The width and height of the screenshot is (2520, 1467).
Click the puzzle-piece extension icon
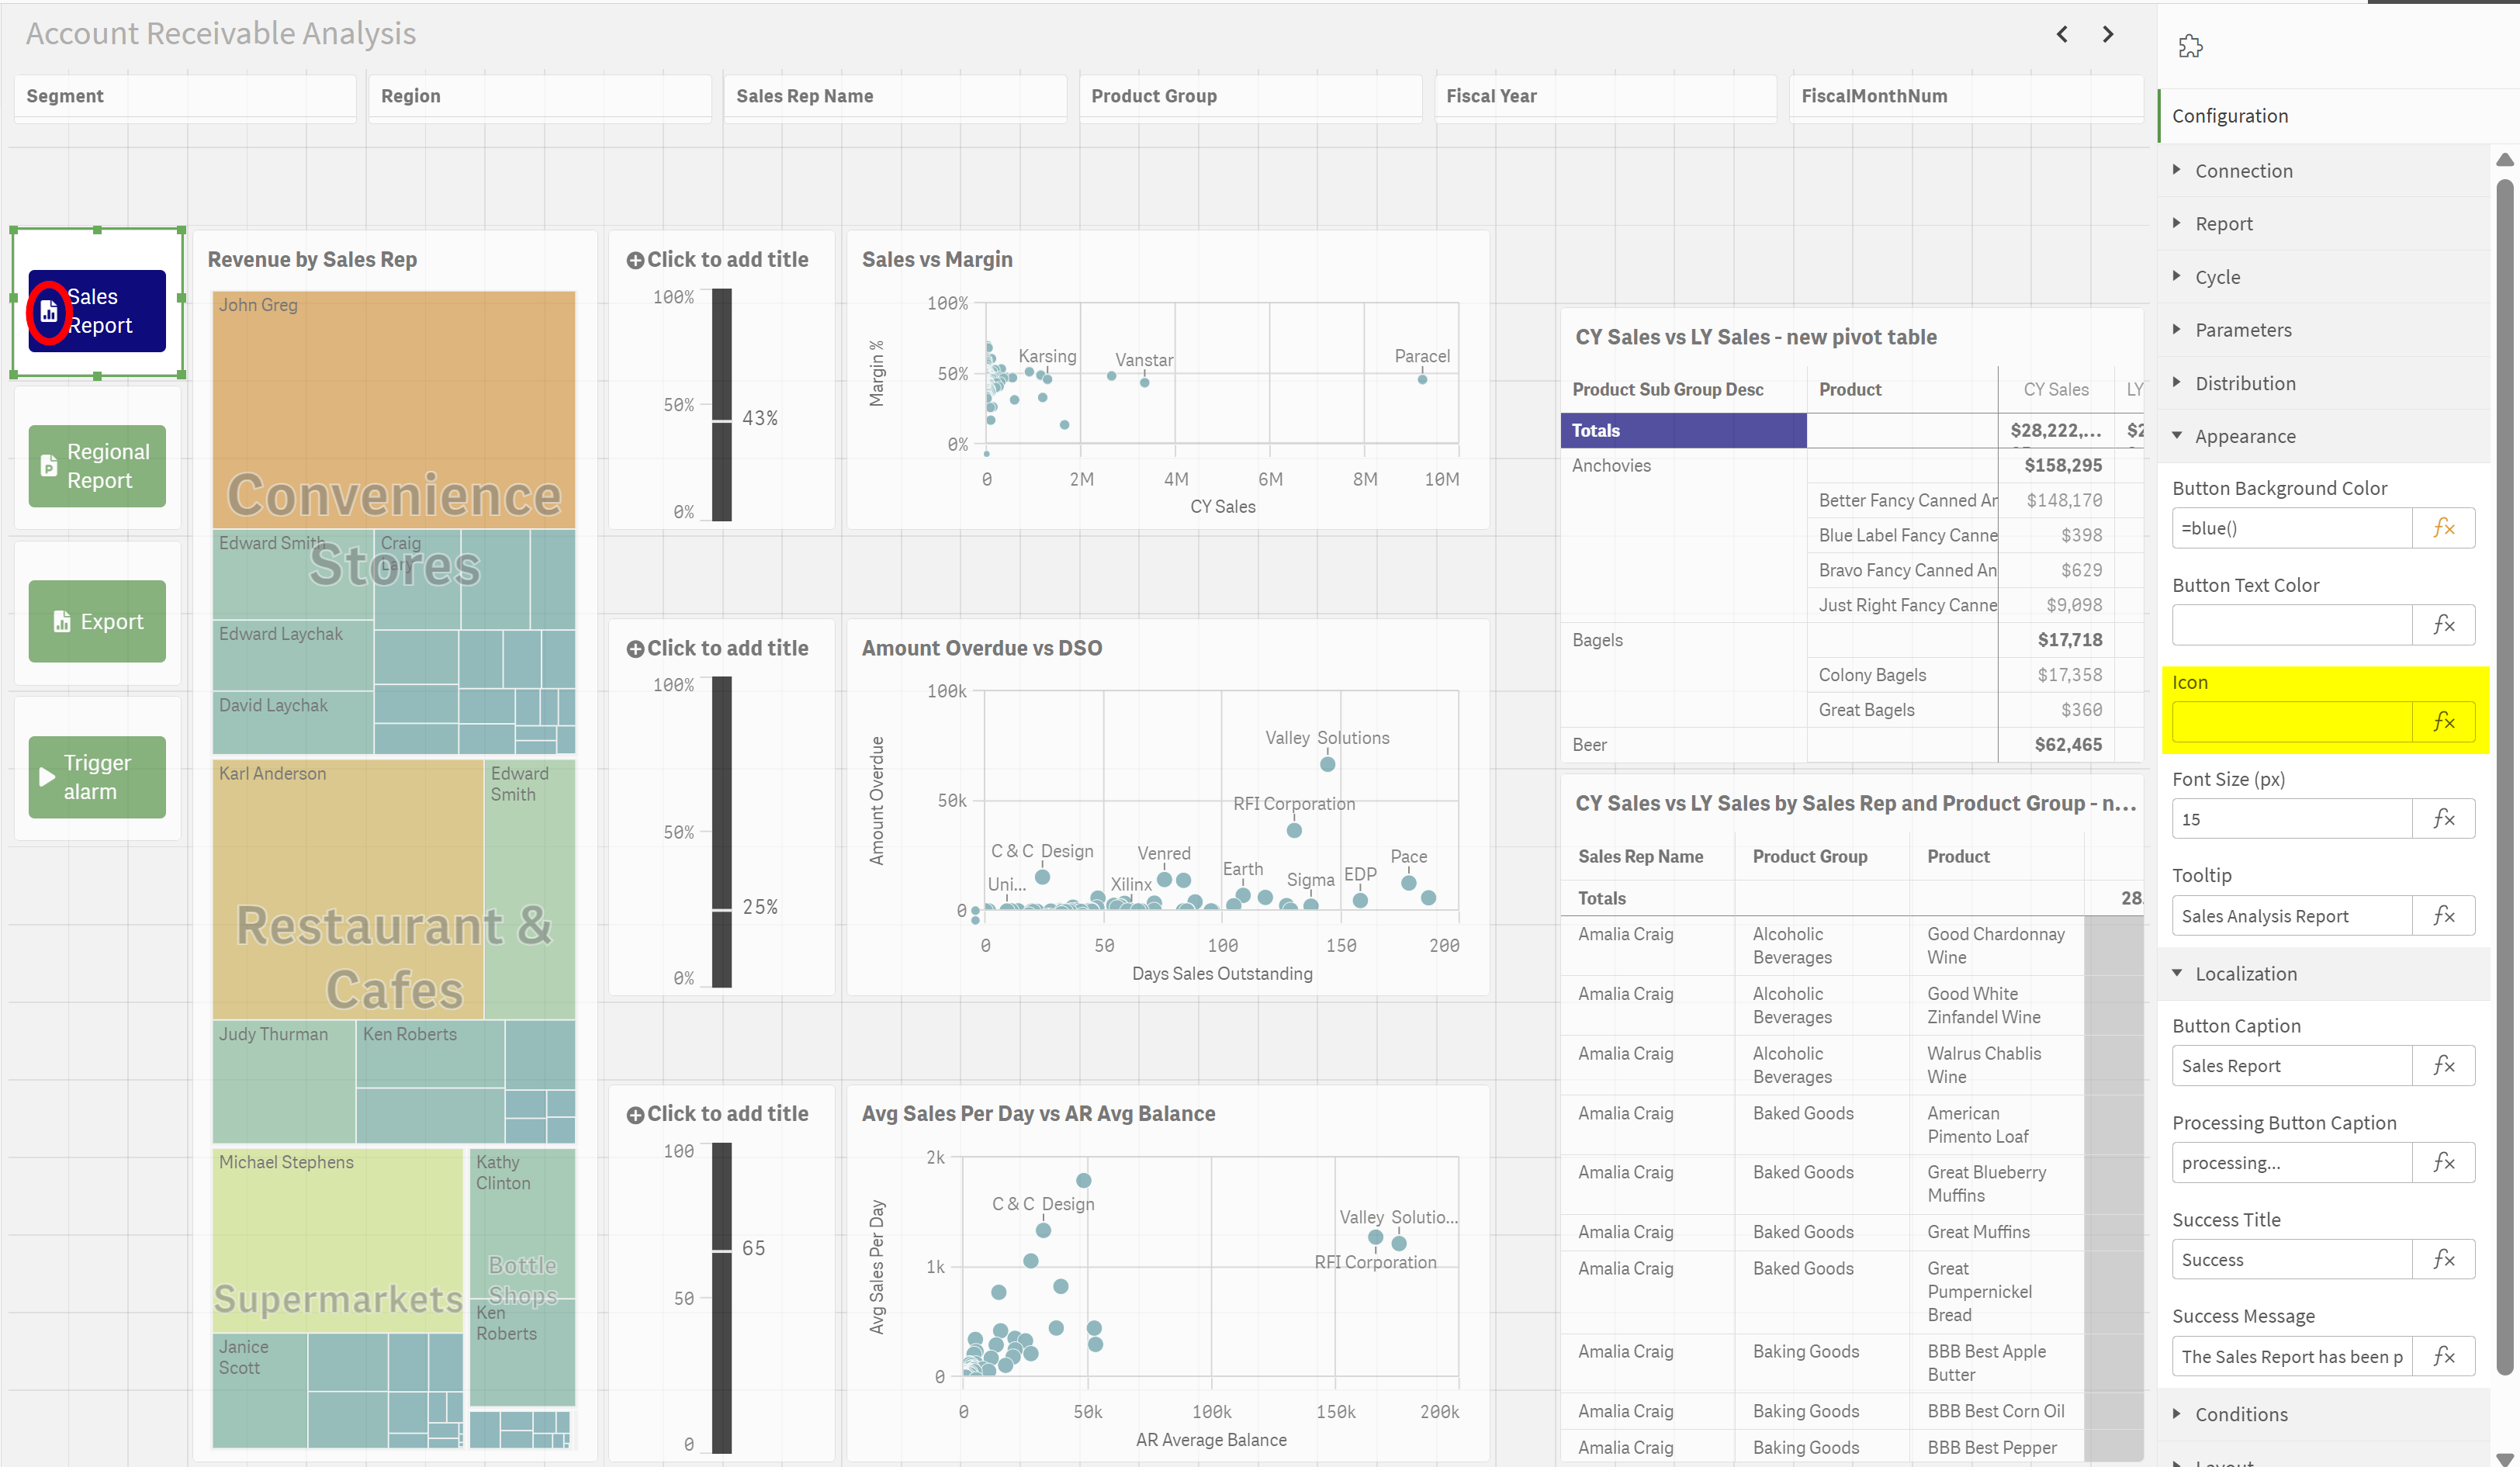pyautogui.click(x=2190, y=46)
